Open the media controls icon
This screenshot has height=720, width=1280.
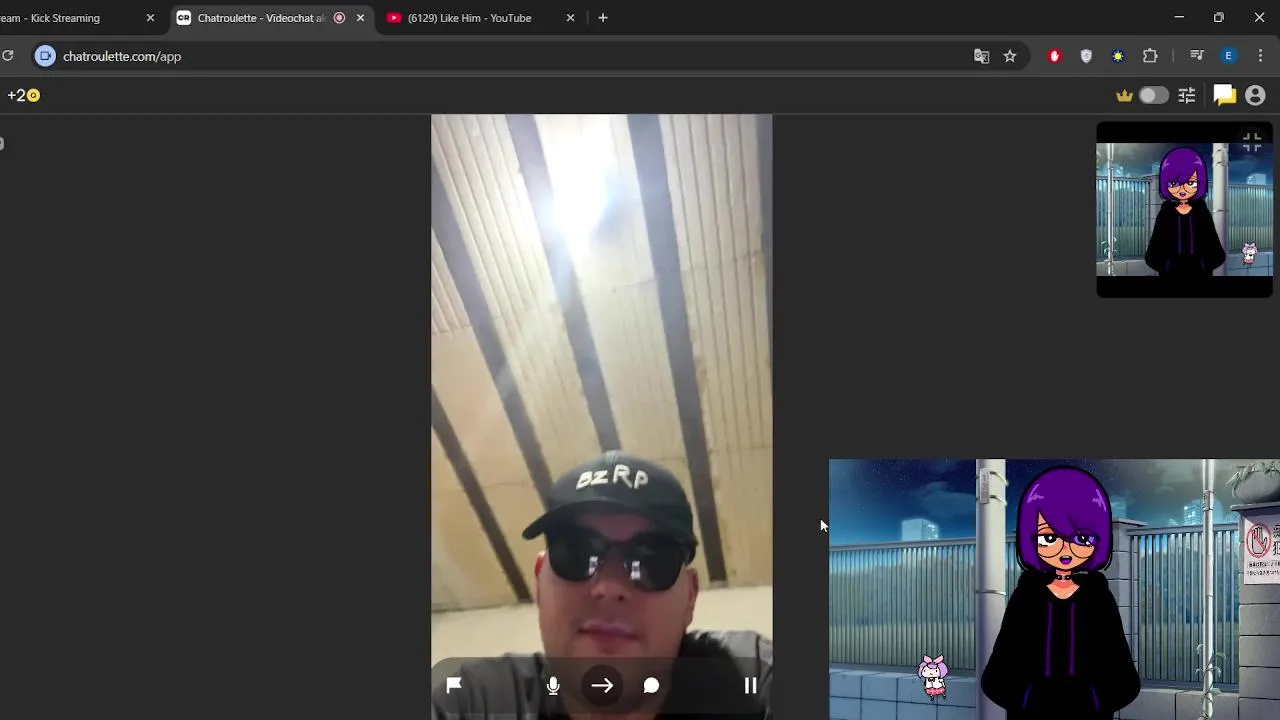(1196, 56)
